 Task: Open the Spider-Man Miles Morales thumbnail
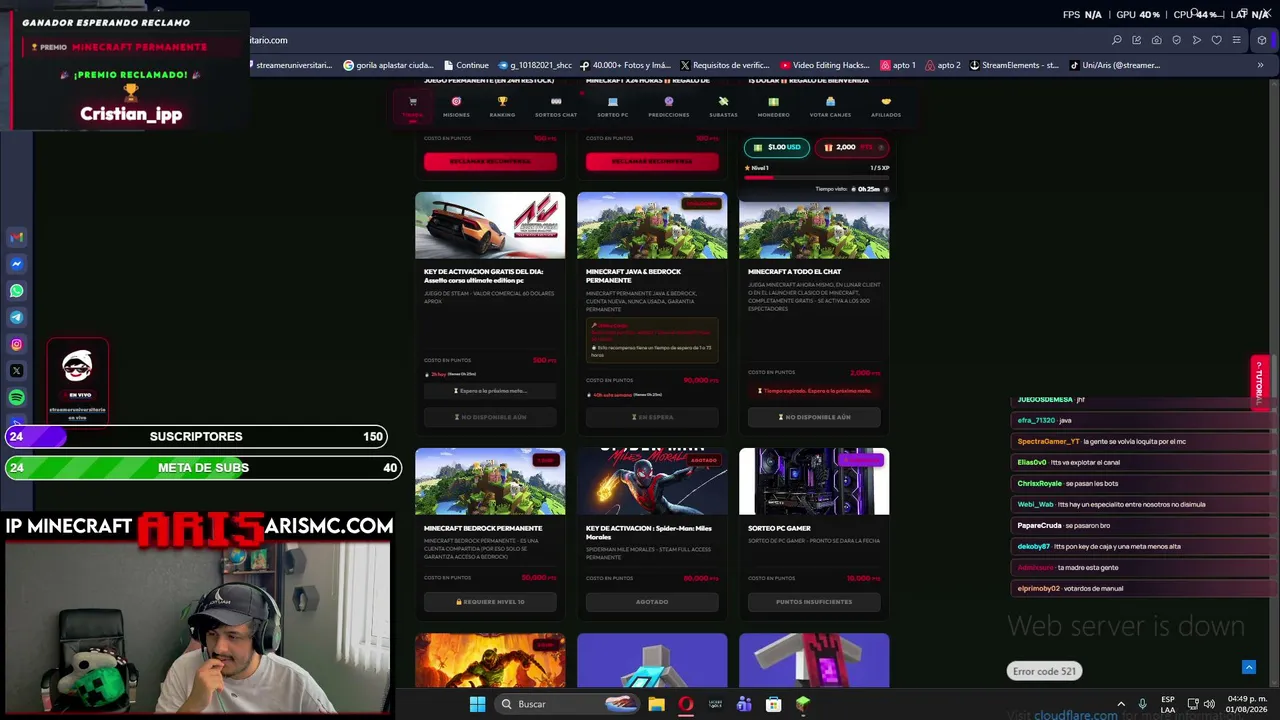point(652,481)
